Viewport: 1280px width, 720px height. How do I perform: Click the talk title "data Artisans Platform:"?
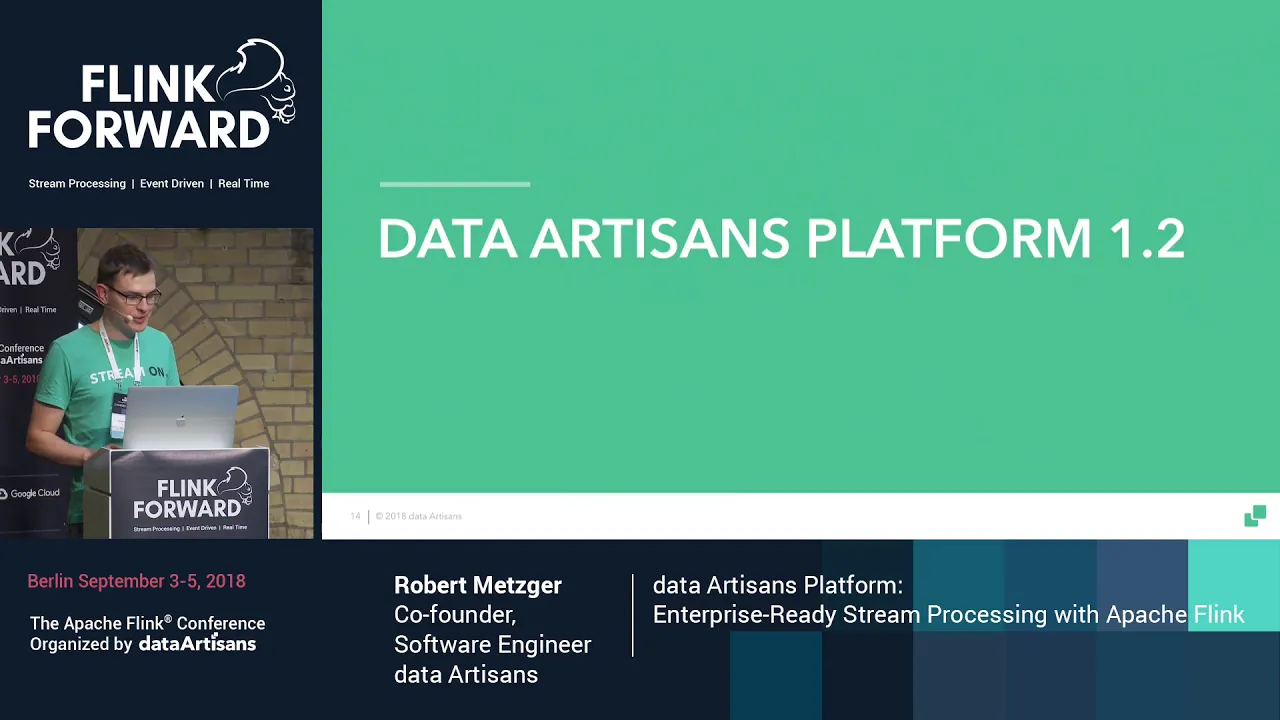point(778,585)
